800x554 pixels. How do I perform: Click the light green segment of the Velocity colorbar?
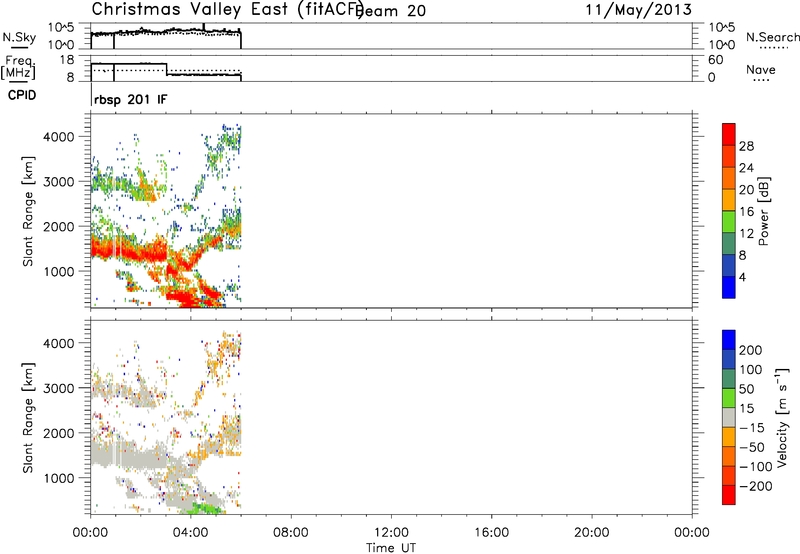(x=729, y=398)
